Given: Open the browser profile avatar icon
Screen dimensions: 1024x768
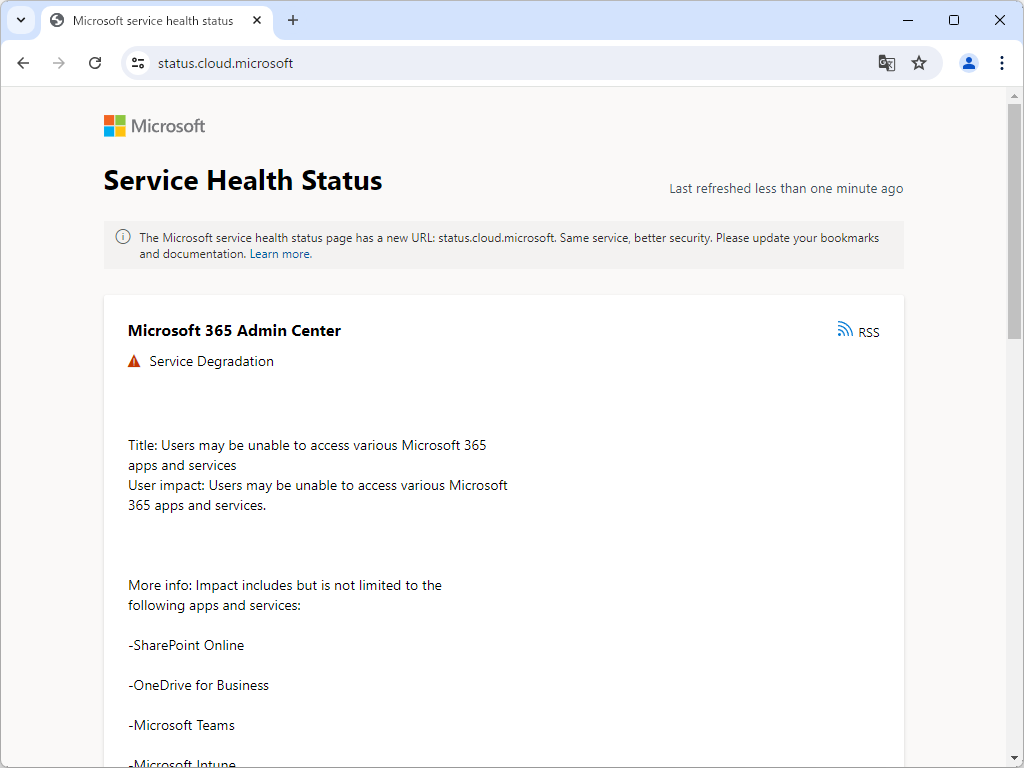Looking at the screenshot, I should click(x=968, y=62).
